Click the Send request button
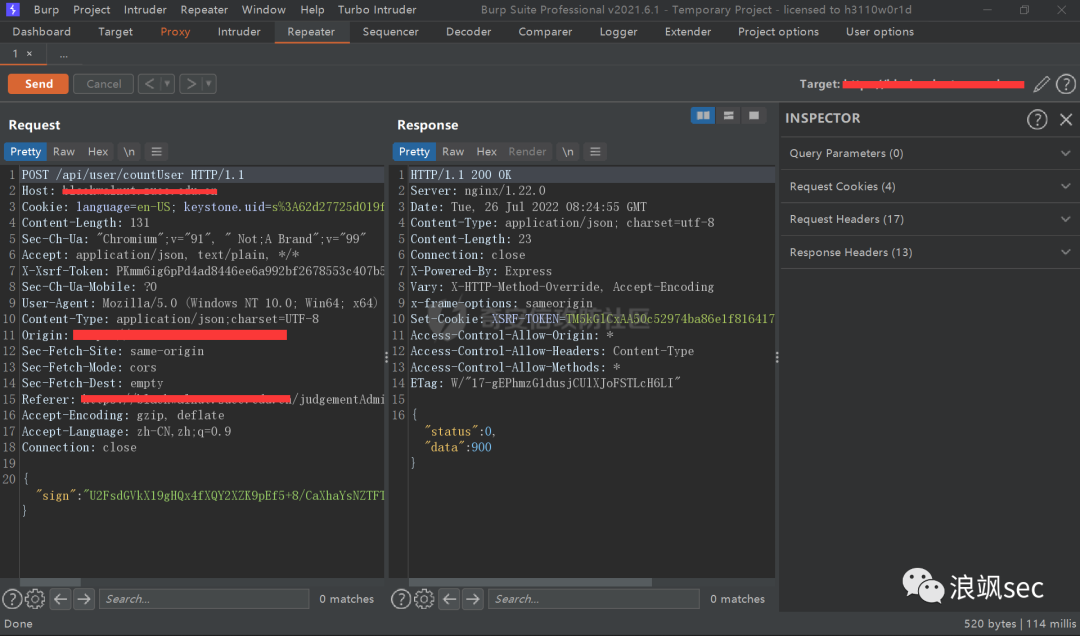The width and height of the screenshot is (1080, 636). tap(39, 84)
